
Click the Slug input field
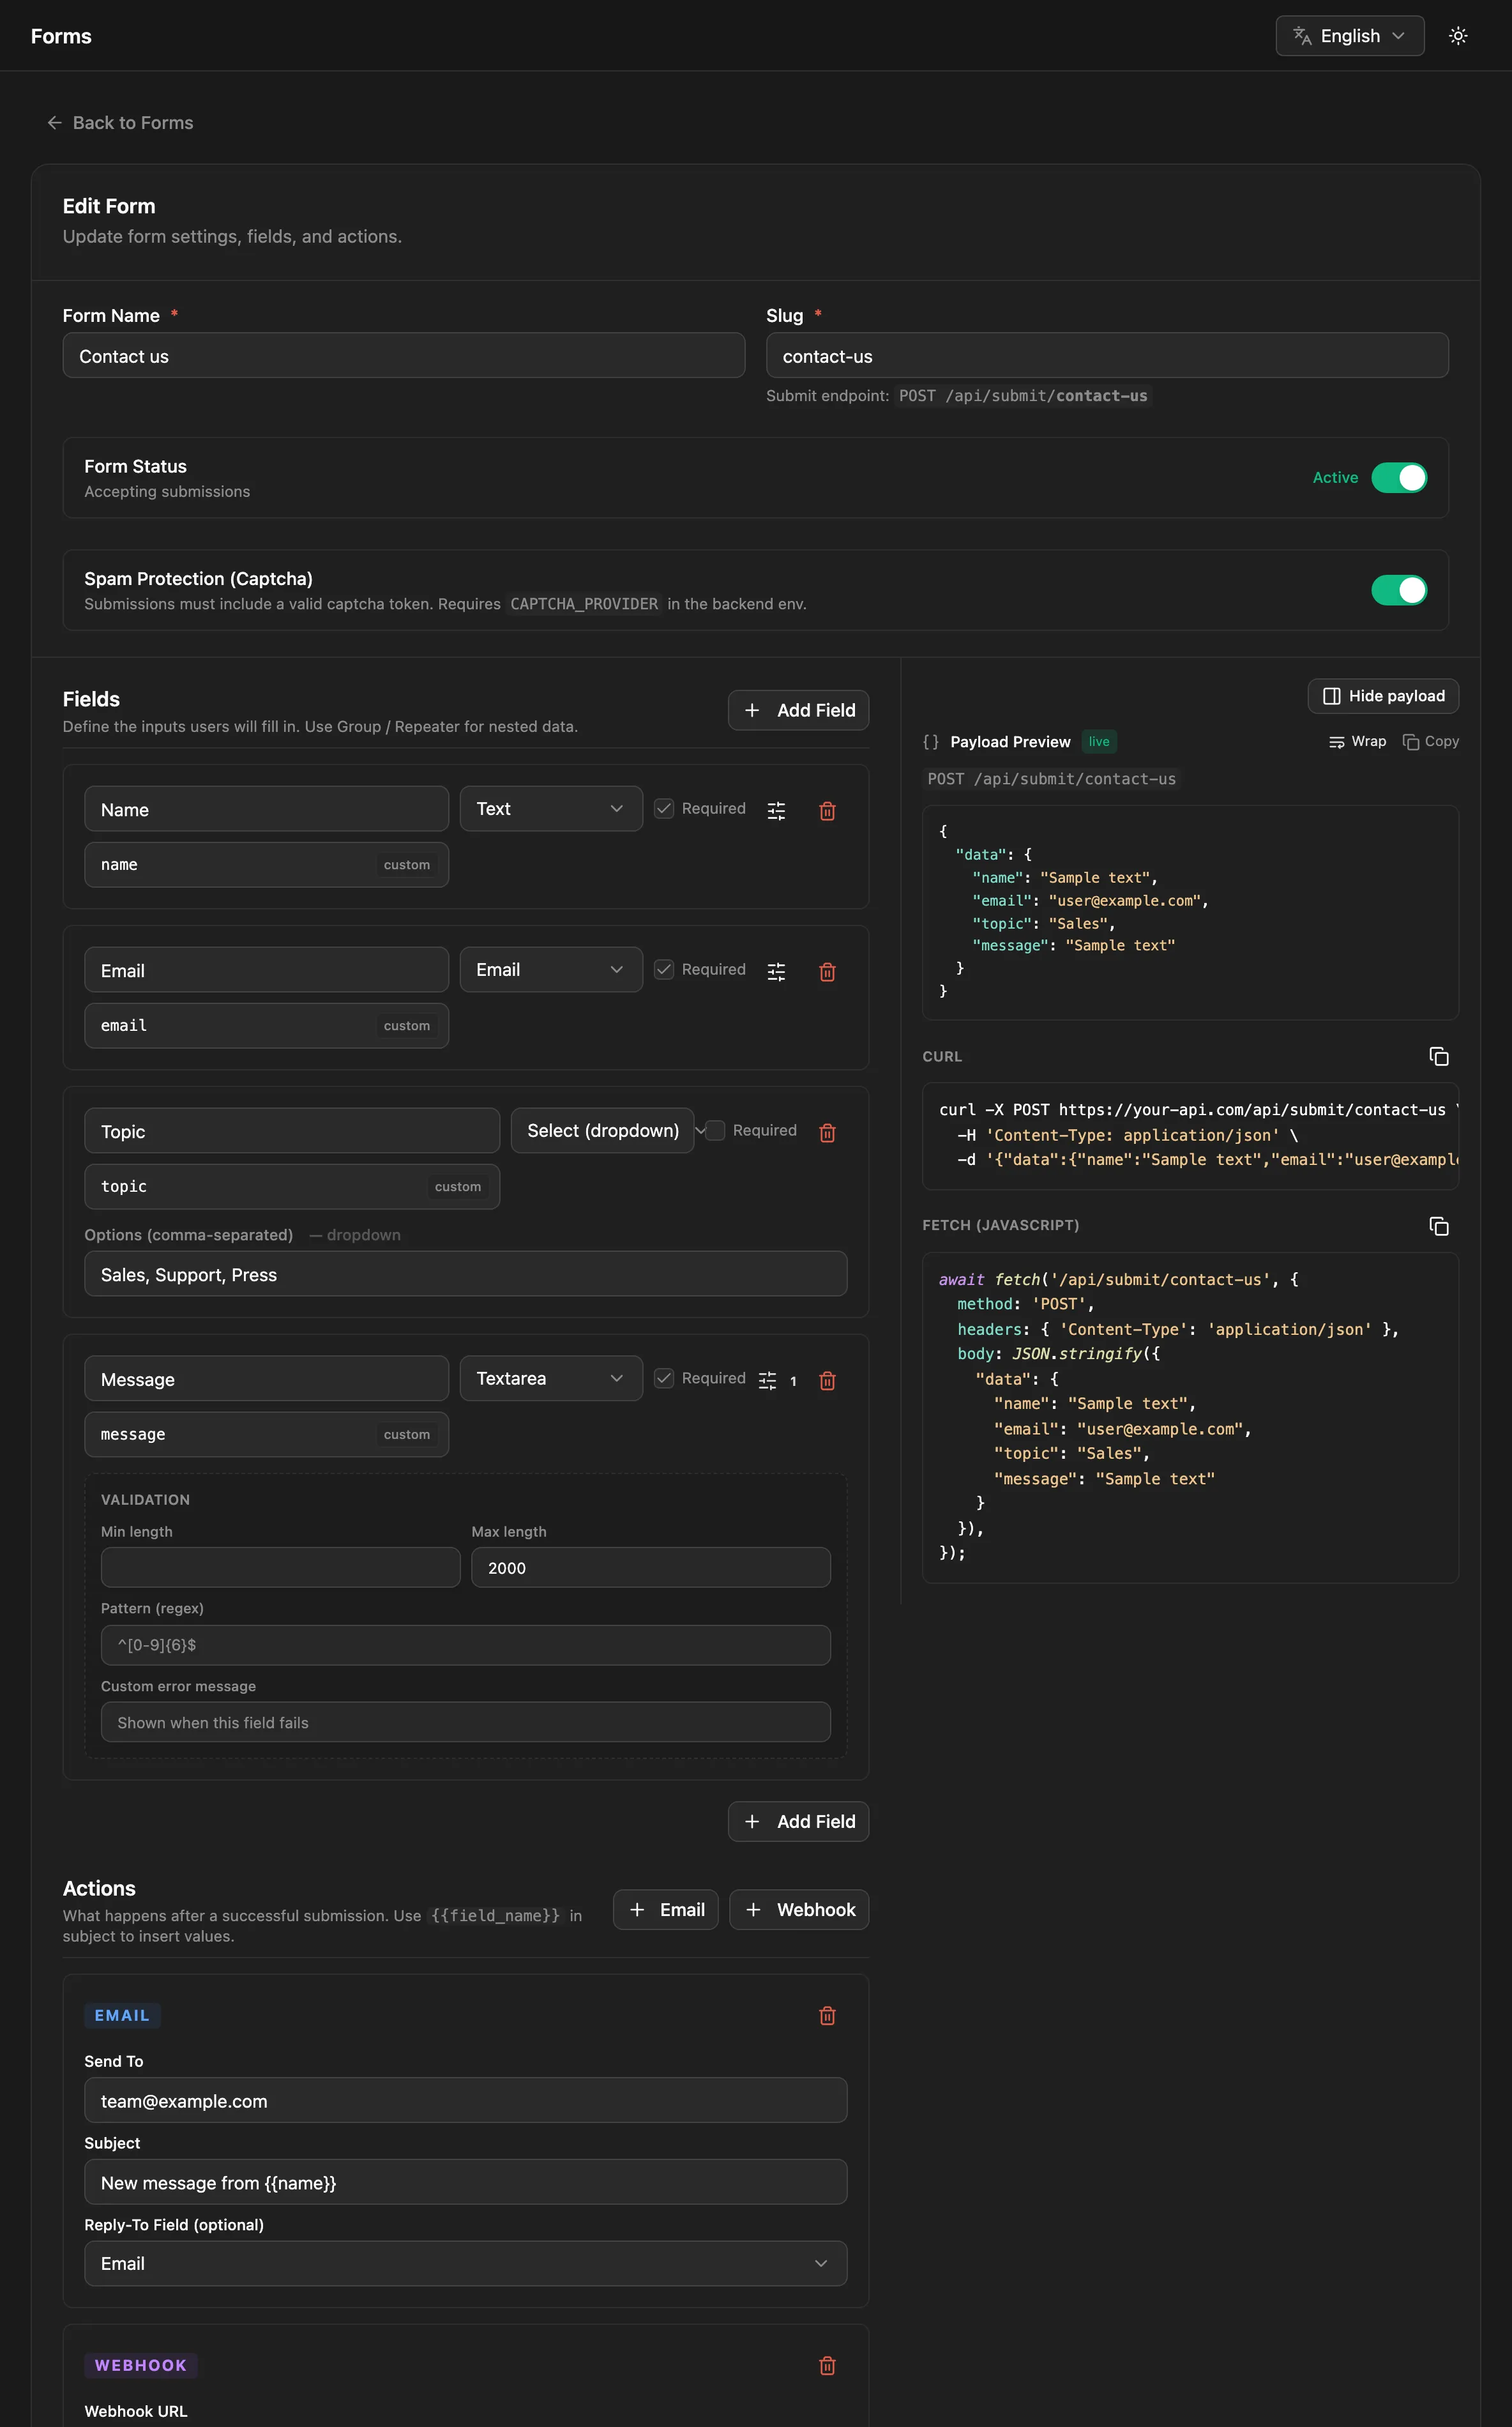click(1107, 355)
